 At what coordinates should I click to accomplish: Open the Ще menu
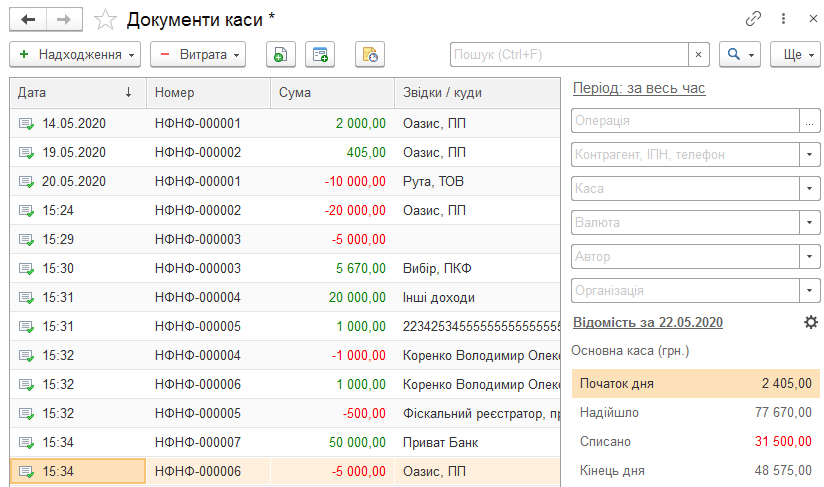795,55
